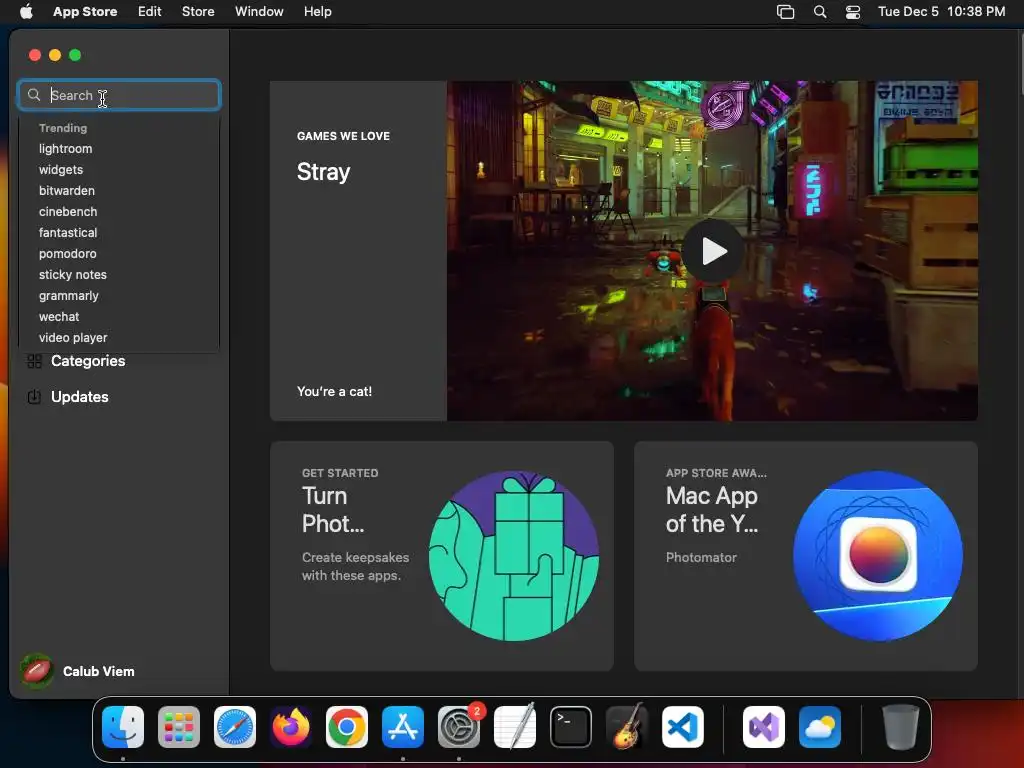
Task: Select trending search 'widgets'
Action: 61,170
